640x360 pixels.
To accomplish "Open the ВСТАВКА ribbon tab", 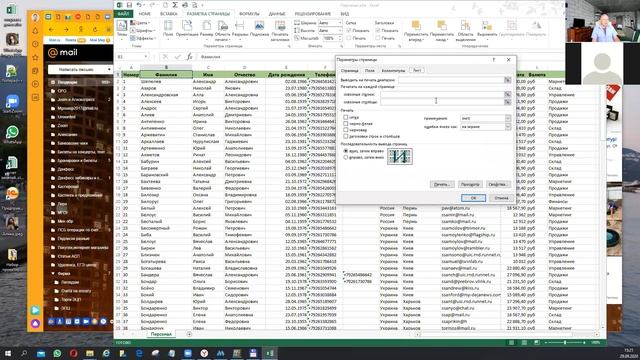I will [168, 13].
